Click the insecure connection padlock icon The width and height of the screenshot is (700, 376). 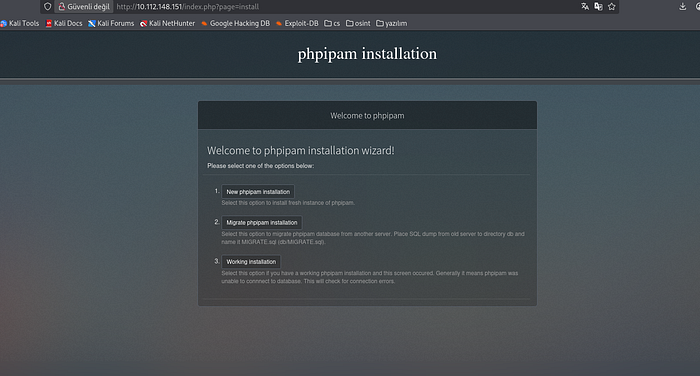click(62, 6)
